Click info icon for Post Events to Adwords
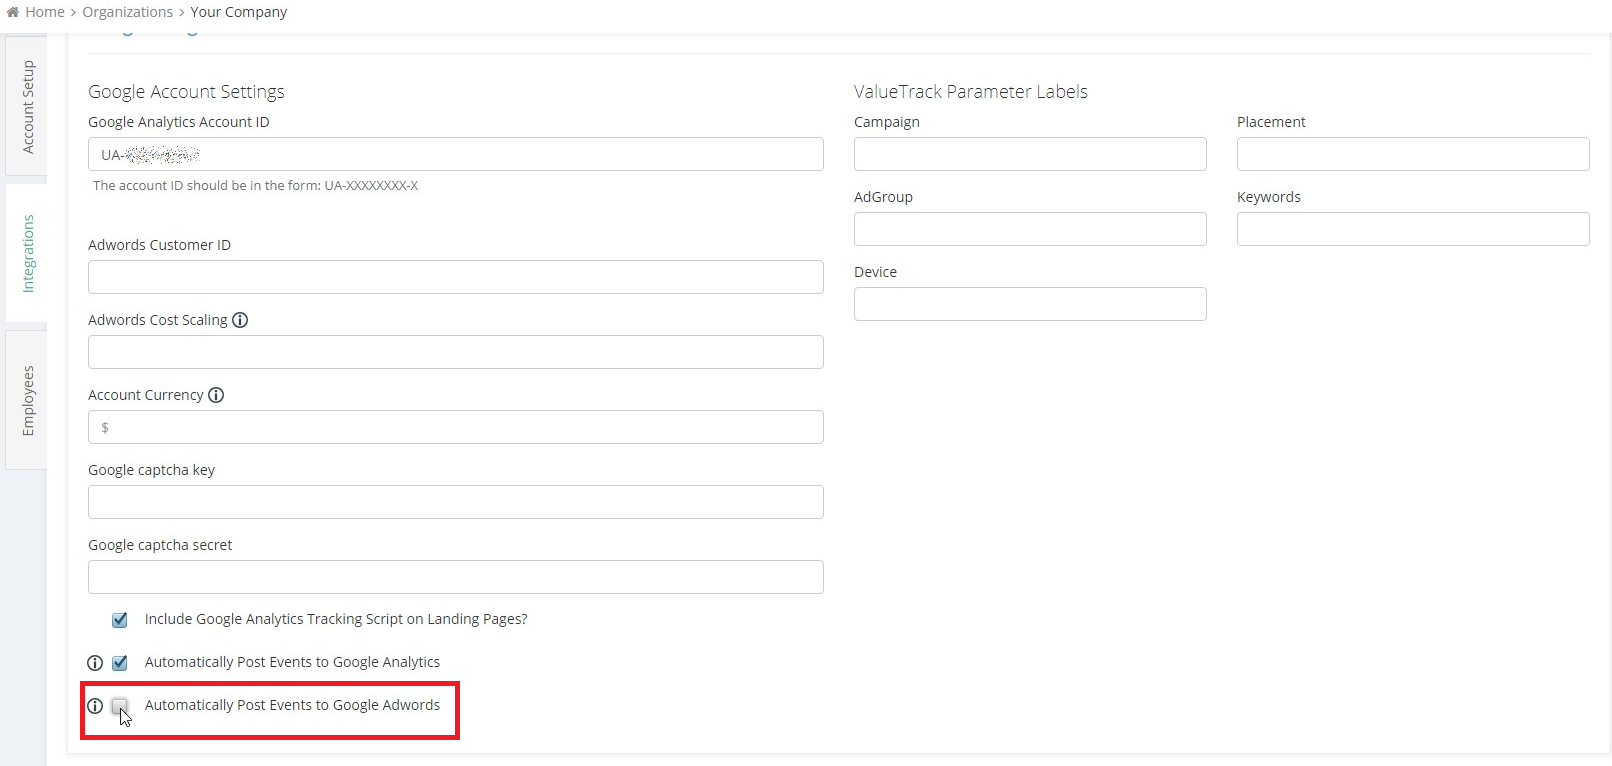The height and width of the screenshot is (766, 1612). coord(95,706)
